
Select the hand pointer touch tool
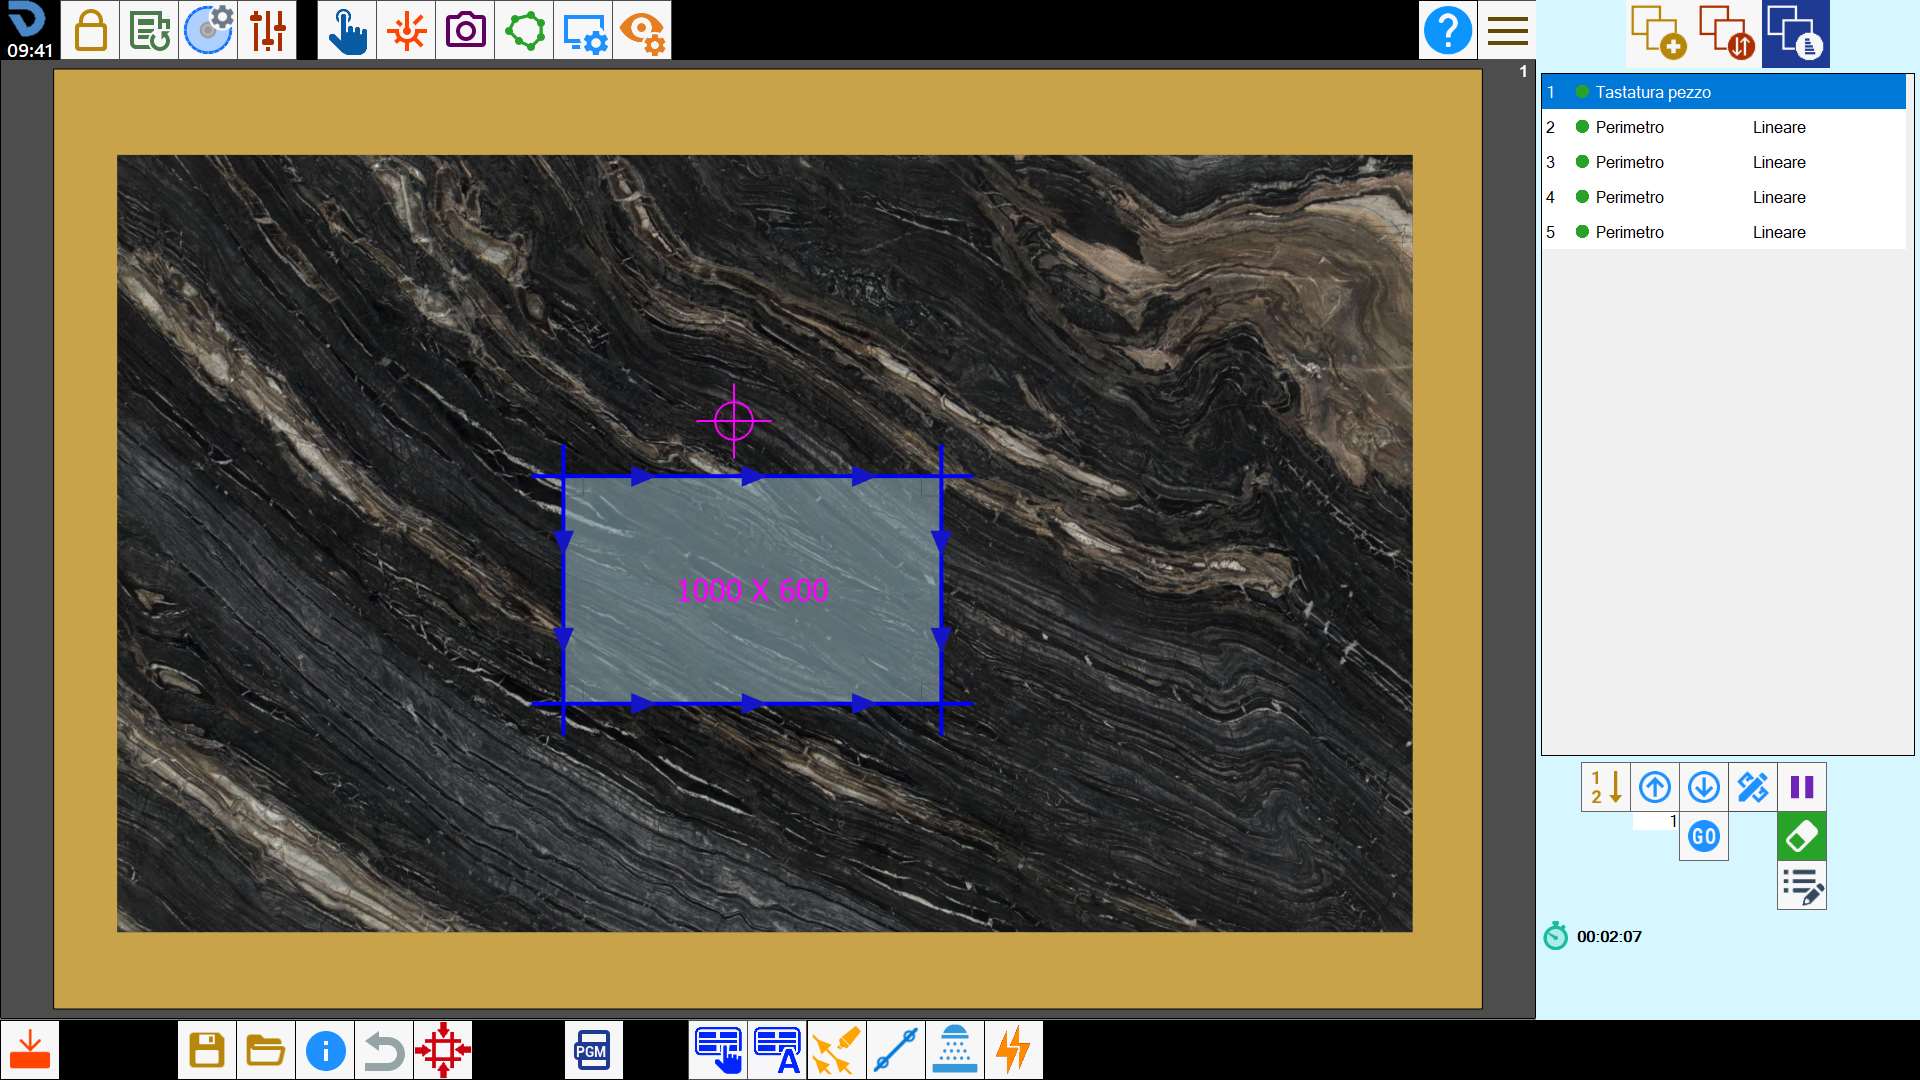click(x=347, y=30)
